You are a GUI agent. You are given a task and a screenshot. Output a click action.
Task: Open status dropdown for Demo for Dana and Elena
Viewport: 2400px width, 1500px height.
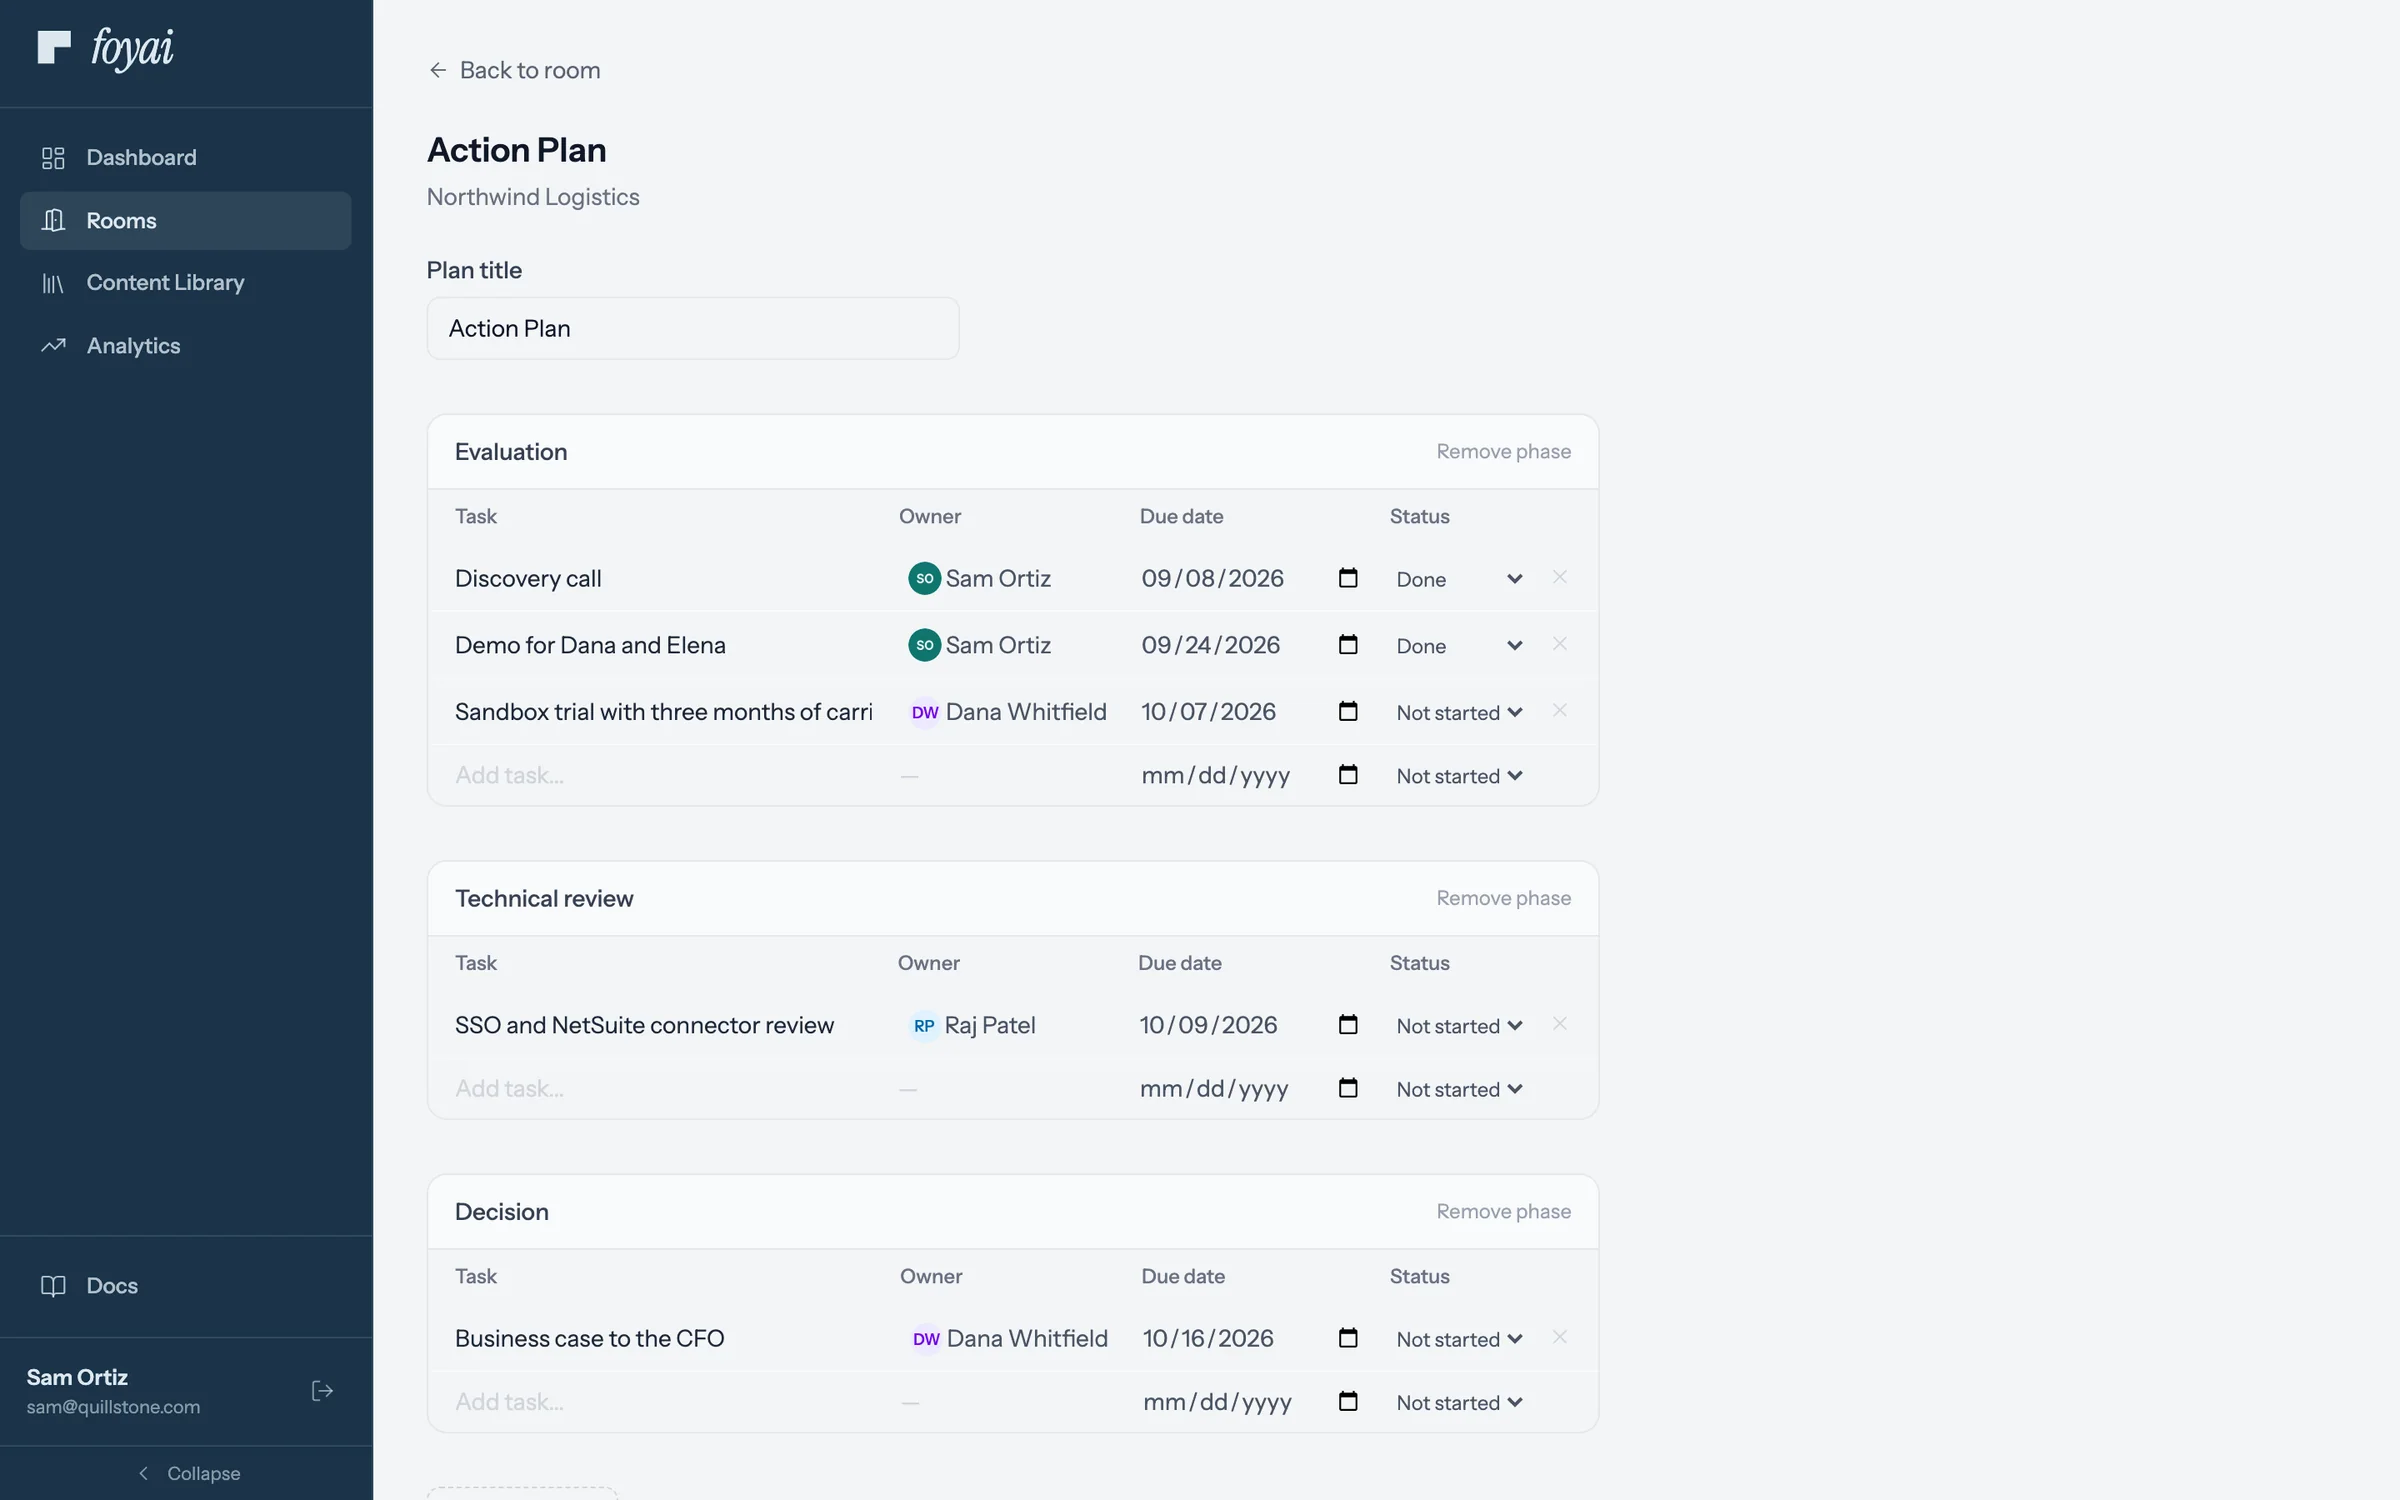pos(1459,646)
